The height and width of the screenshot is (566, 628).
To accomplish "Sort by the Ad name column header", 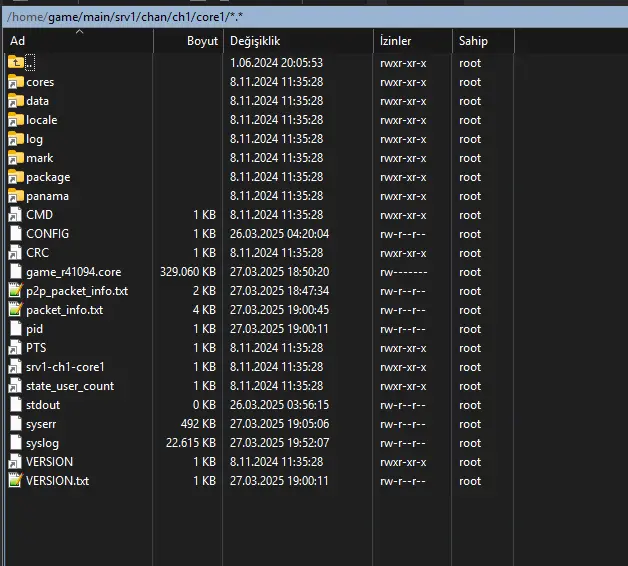I will [x=78, y=41].
